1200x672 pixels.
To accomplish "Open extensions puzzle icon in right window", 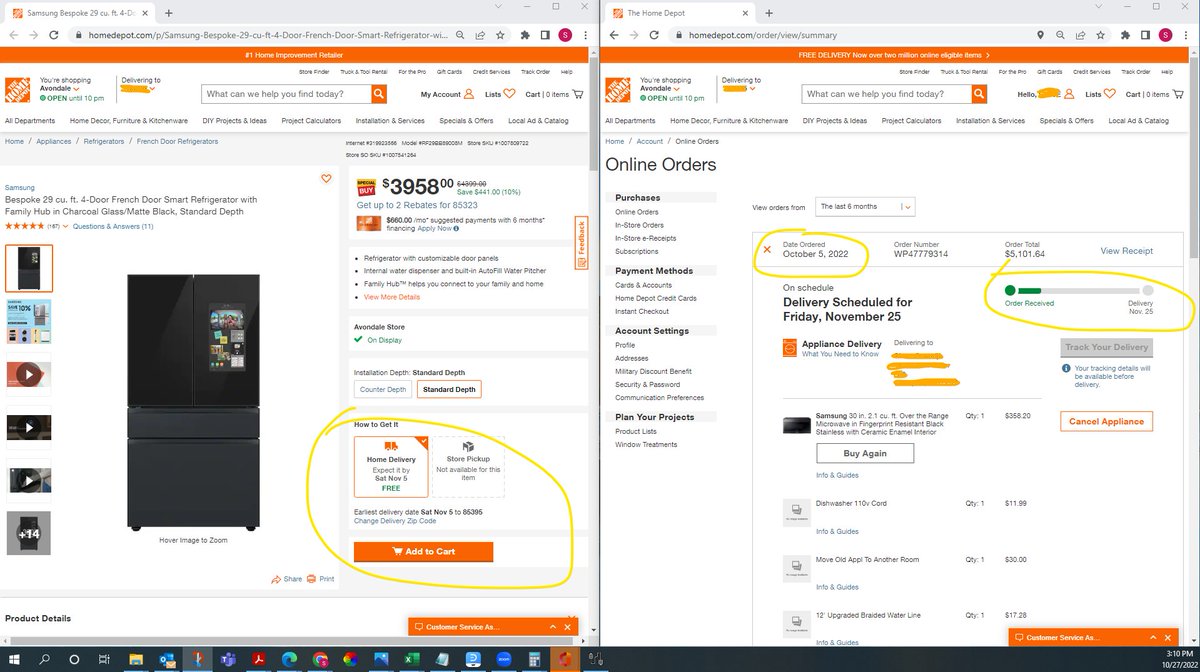I will click(1127, 35).
